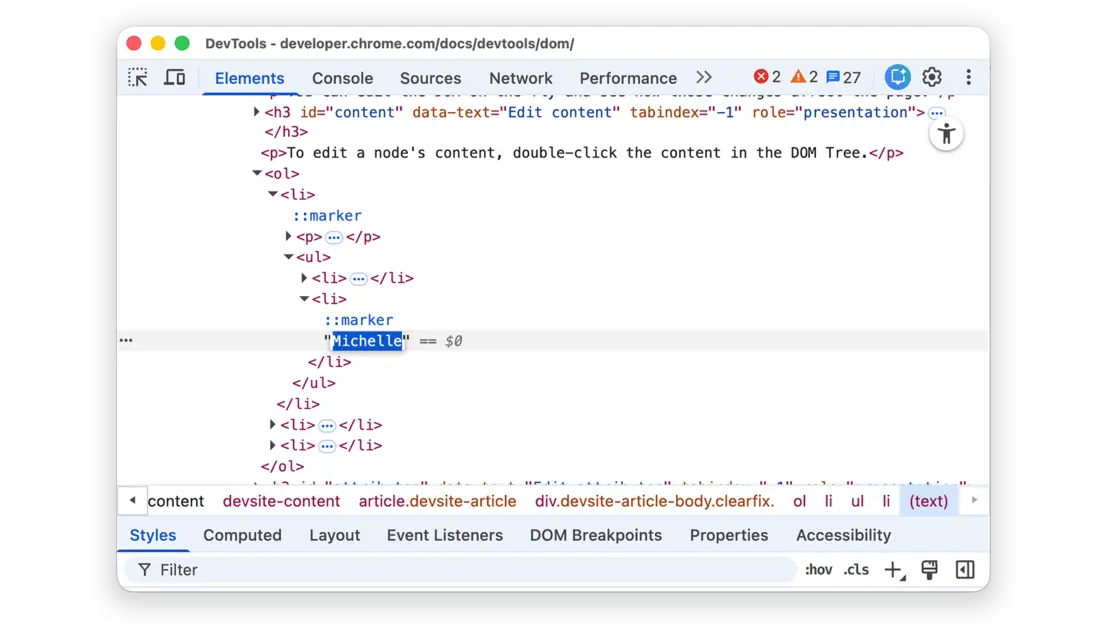Open the Performance tab
This screenshot has height=624, width=1100.
click(x=628, y=78)
